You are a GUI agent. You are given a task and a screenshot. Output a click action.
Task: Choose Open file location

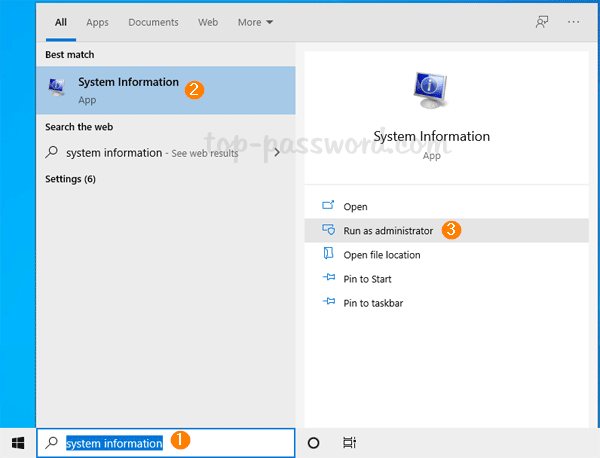click(x=446, y=255)
